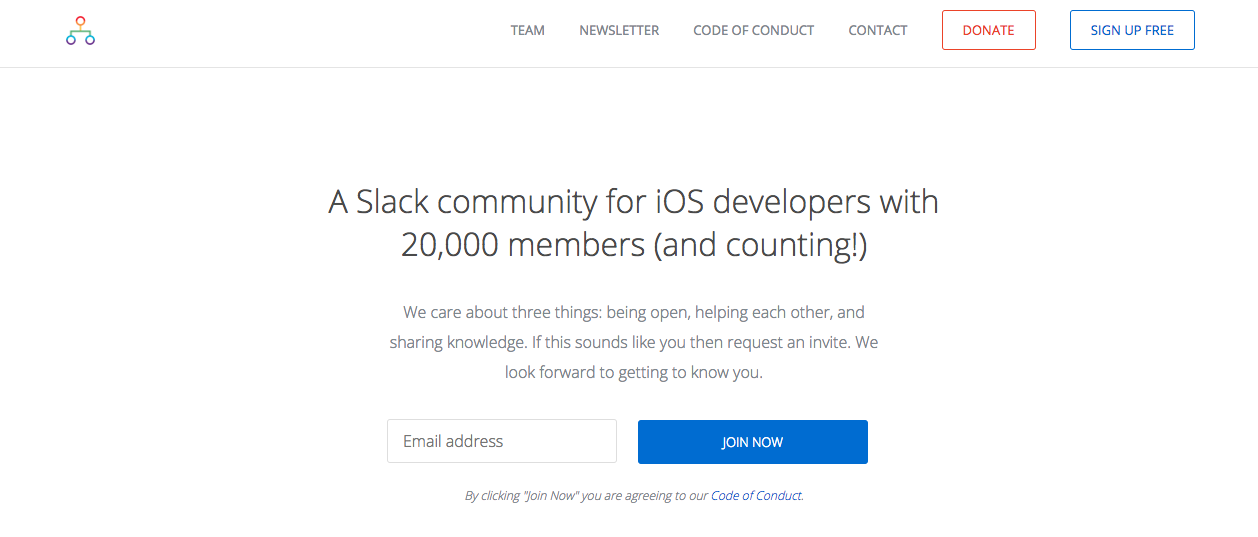Click the "sharing knowledge" paragraph line
This screenshot has width=1258, height=537.
(x=455, y=342)
